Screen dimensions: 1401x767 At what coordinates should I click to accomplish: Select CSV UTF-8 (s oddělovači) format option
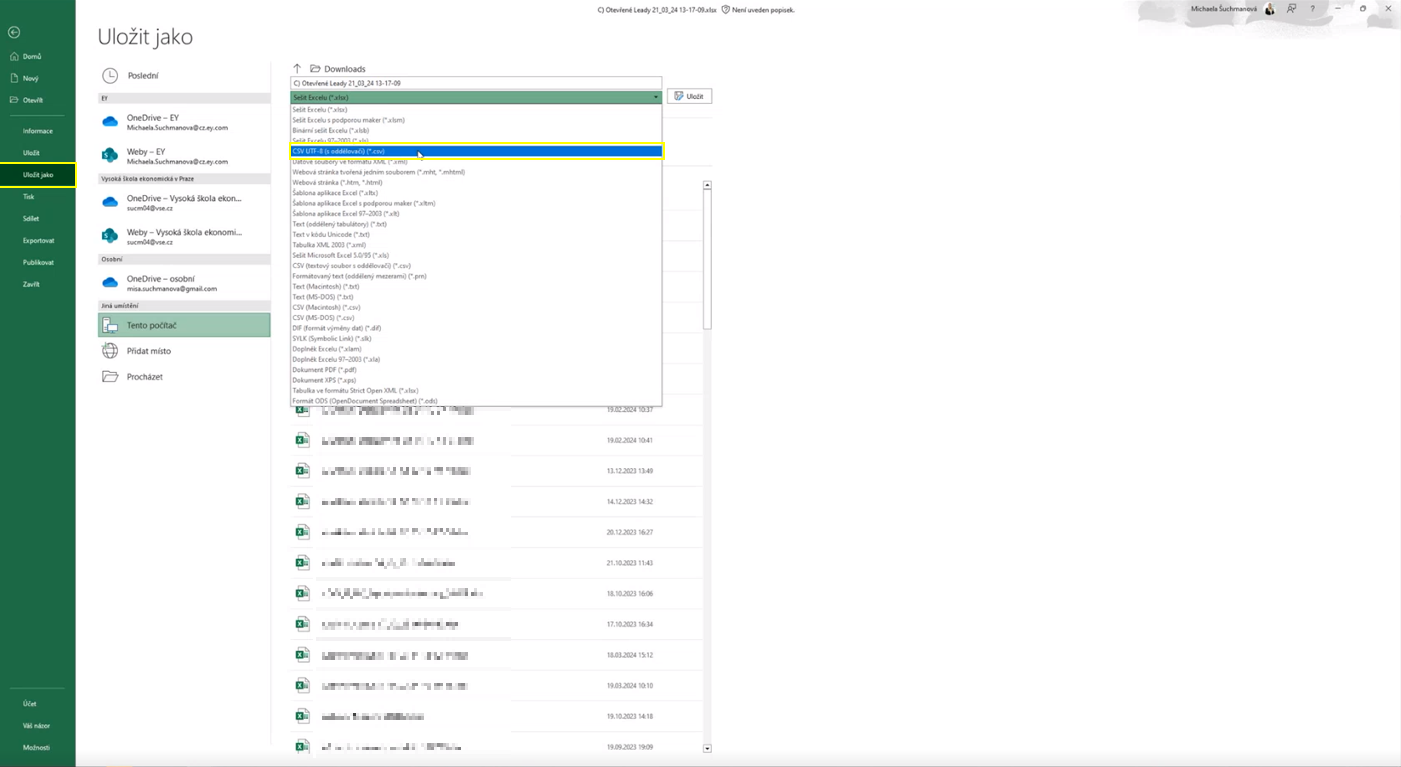click(x=476, y=151)
